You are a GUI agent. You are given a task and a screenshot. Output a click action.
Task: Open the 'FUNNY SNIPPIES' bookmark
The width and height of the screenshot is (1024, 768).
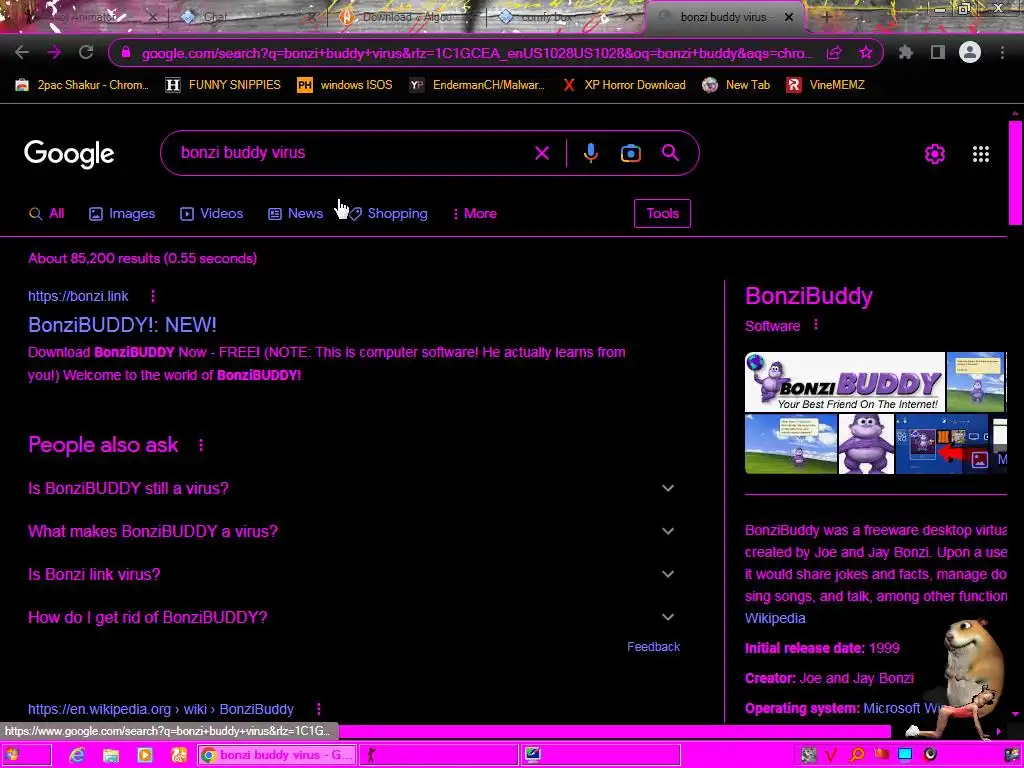tap(223, 85)
